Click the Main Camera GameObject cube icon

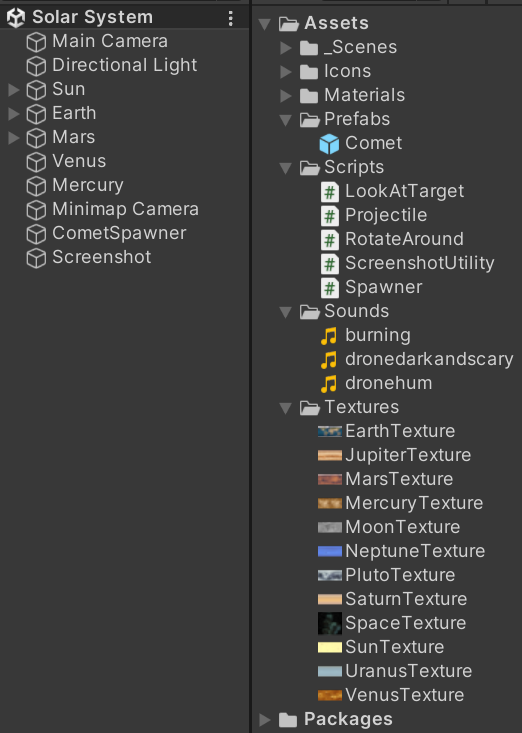tap(36, 42)
